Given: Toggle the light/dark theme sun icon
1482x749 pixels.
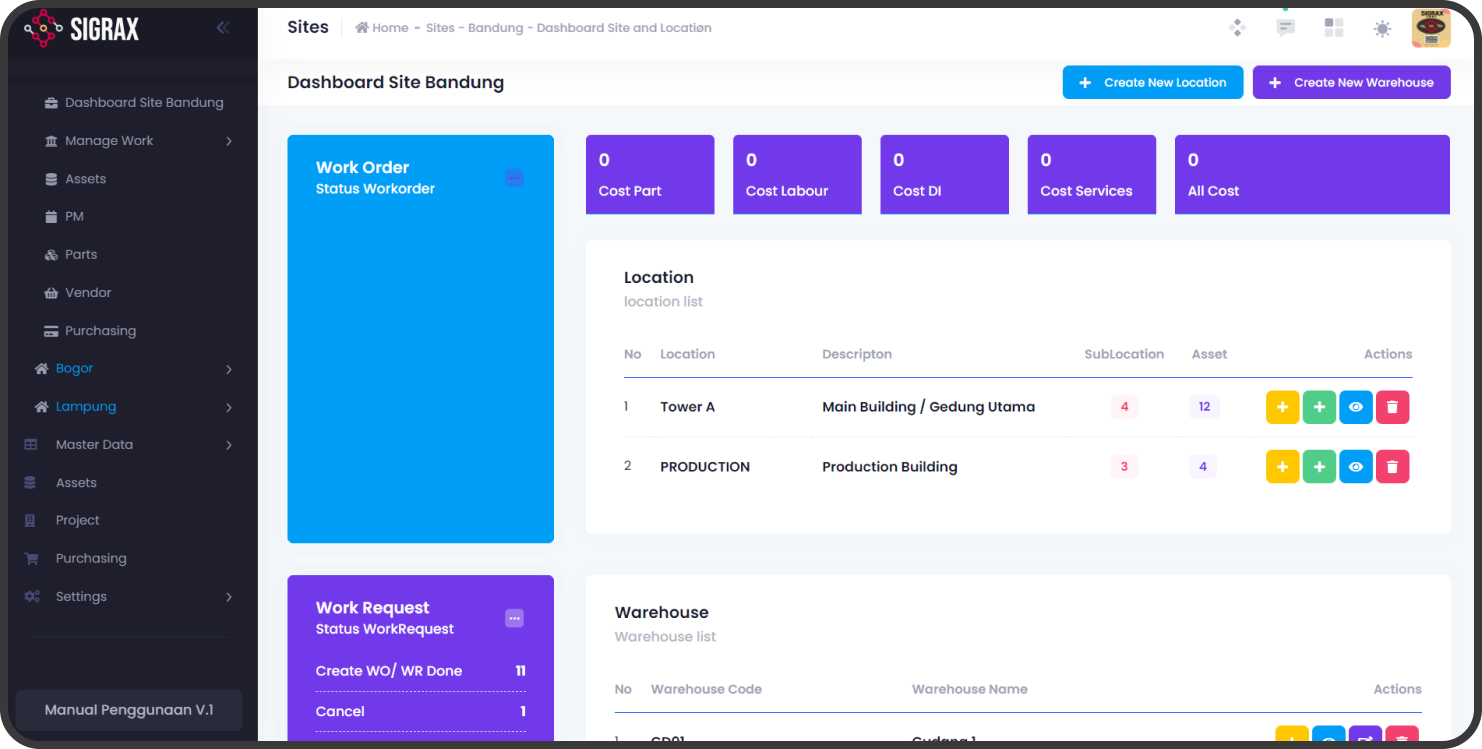Looking at the screenshot, I should (x=1382, y=28).
